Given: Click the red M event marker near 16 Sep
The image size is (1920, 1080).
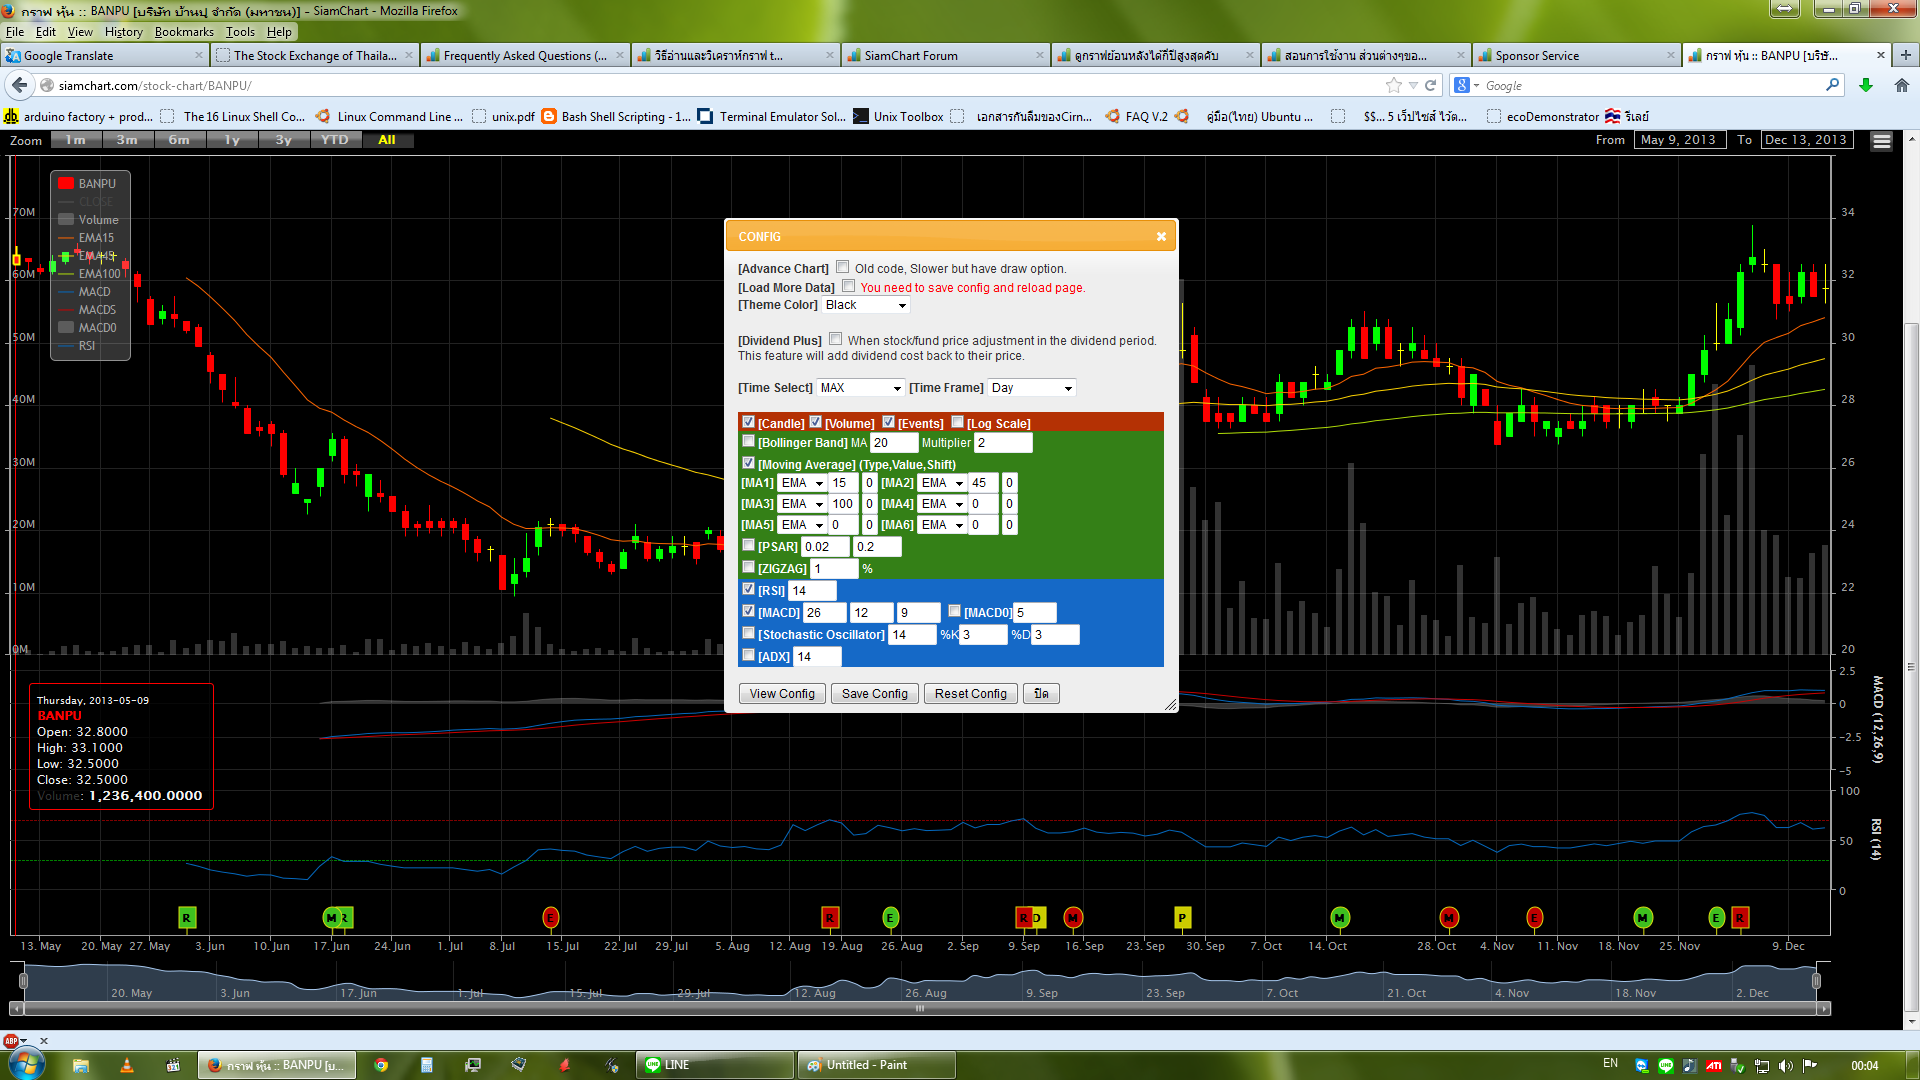Looking at the screenshot, I should (1073, 917).
